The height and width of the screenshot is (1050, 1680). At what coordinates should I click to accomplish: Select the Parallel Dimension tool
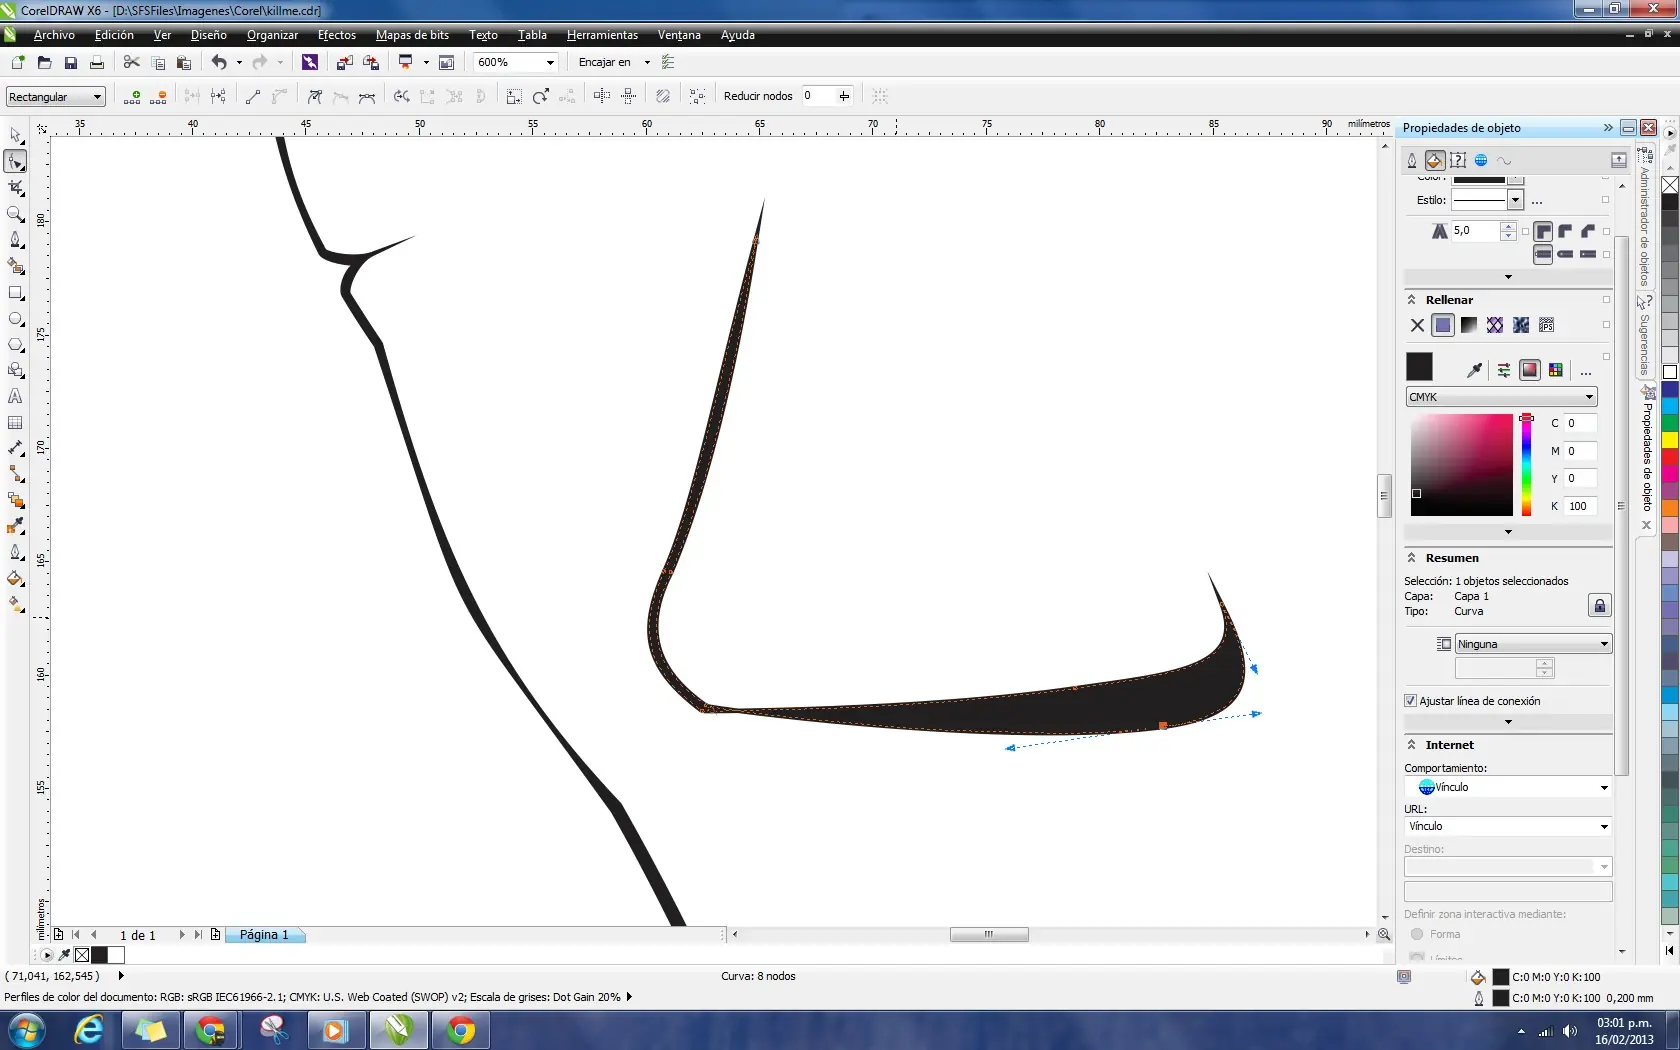click(x=15, y=449)
